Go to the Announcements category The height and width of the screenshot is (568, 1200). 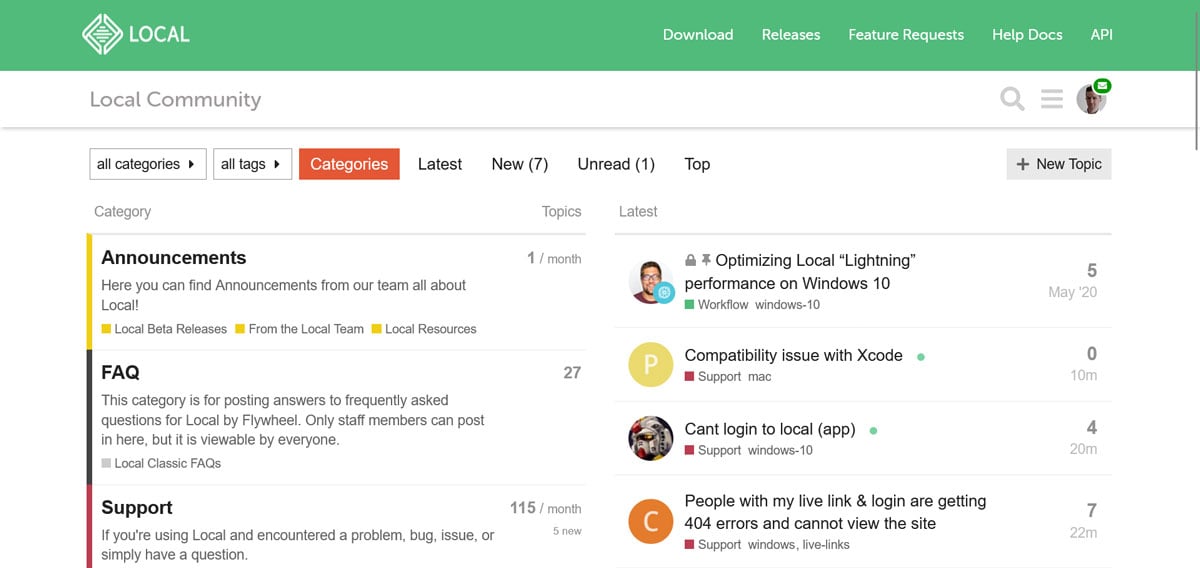pyautogui.click(x=174, y=258)
